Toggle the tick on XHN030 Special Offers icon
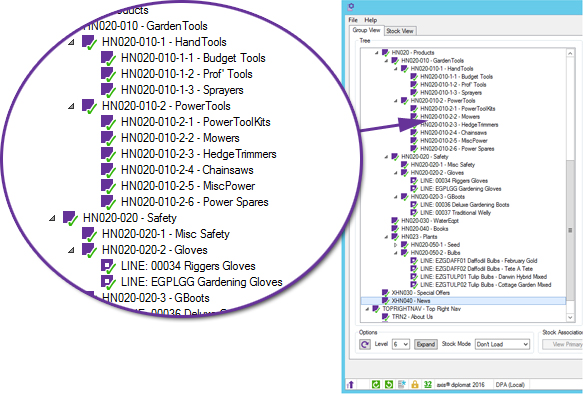 point(386,293)
